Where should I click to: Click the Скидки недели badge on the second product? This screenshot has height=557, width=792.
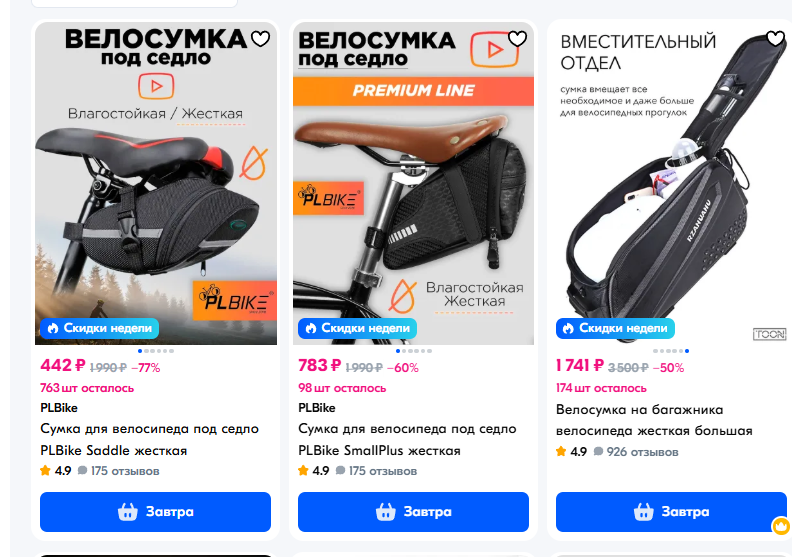point(358,328)
